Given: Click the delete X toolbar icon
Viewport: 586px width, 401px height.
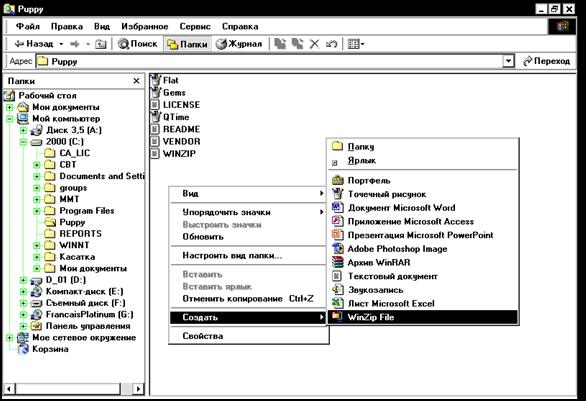Looking at the screenshot, I should 314,44.
